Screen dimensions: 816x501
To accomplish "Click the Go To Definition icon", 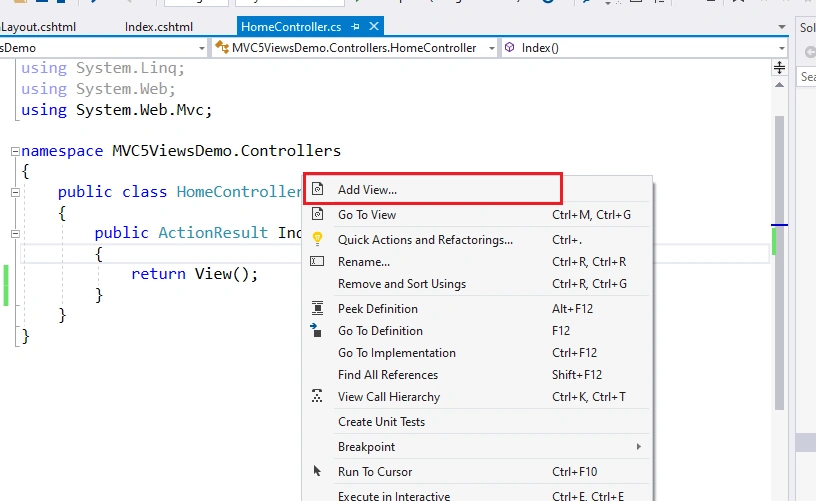I will 316,330.
